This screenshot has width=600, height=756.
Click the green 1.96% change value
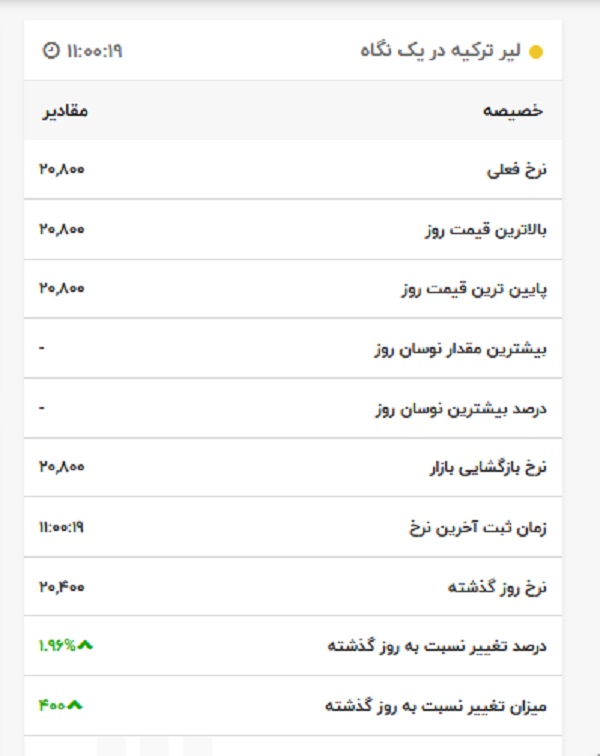click(x=58, y=645)
